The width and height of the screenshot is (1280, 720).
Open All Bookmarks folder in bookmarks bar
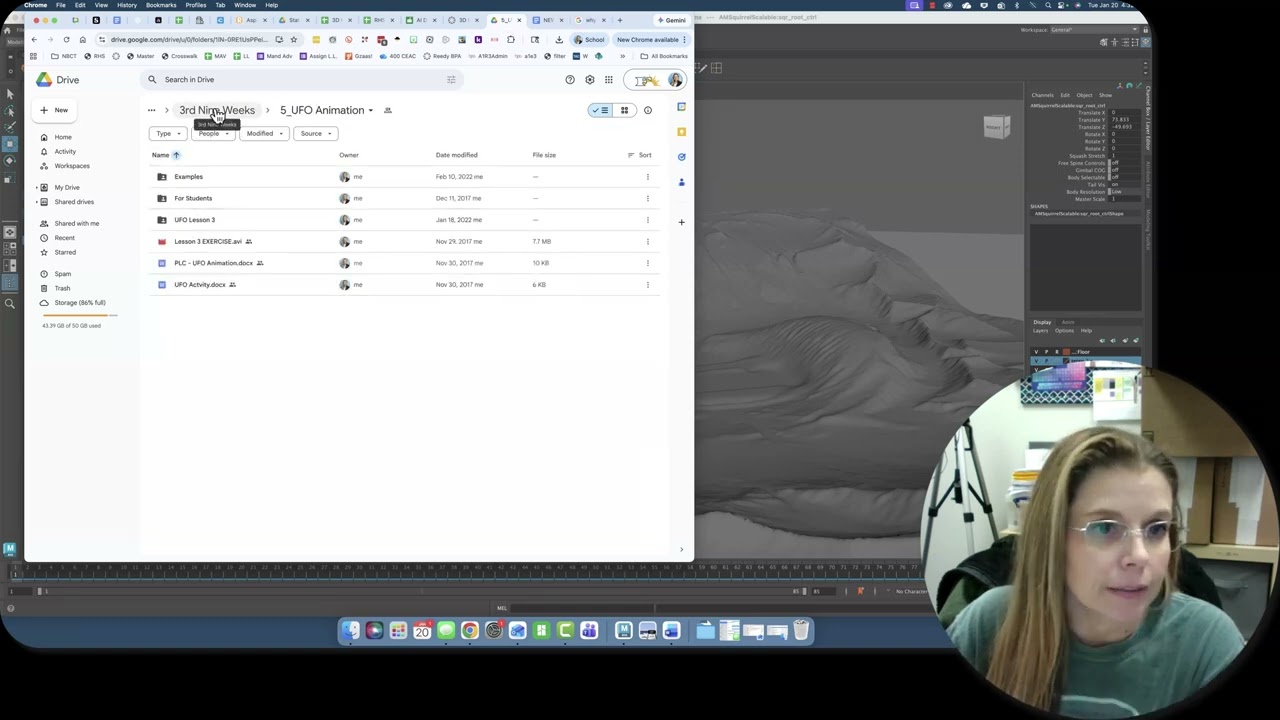click(664, 56)
